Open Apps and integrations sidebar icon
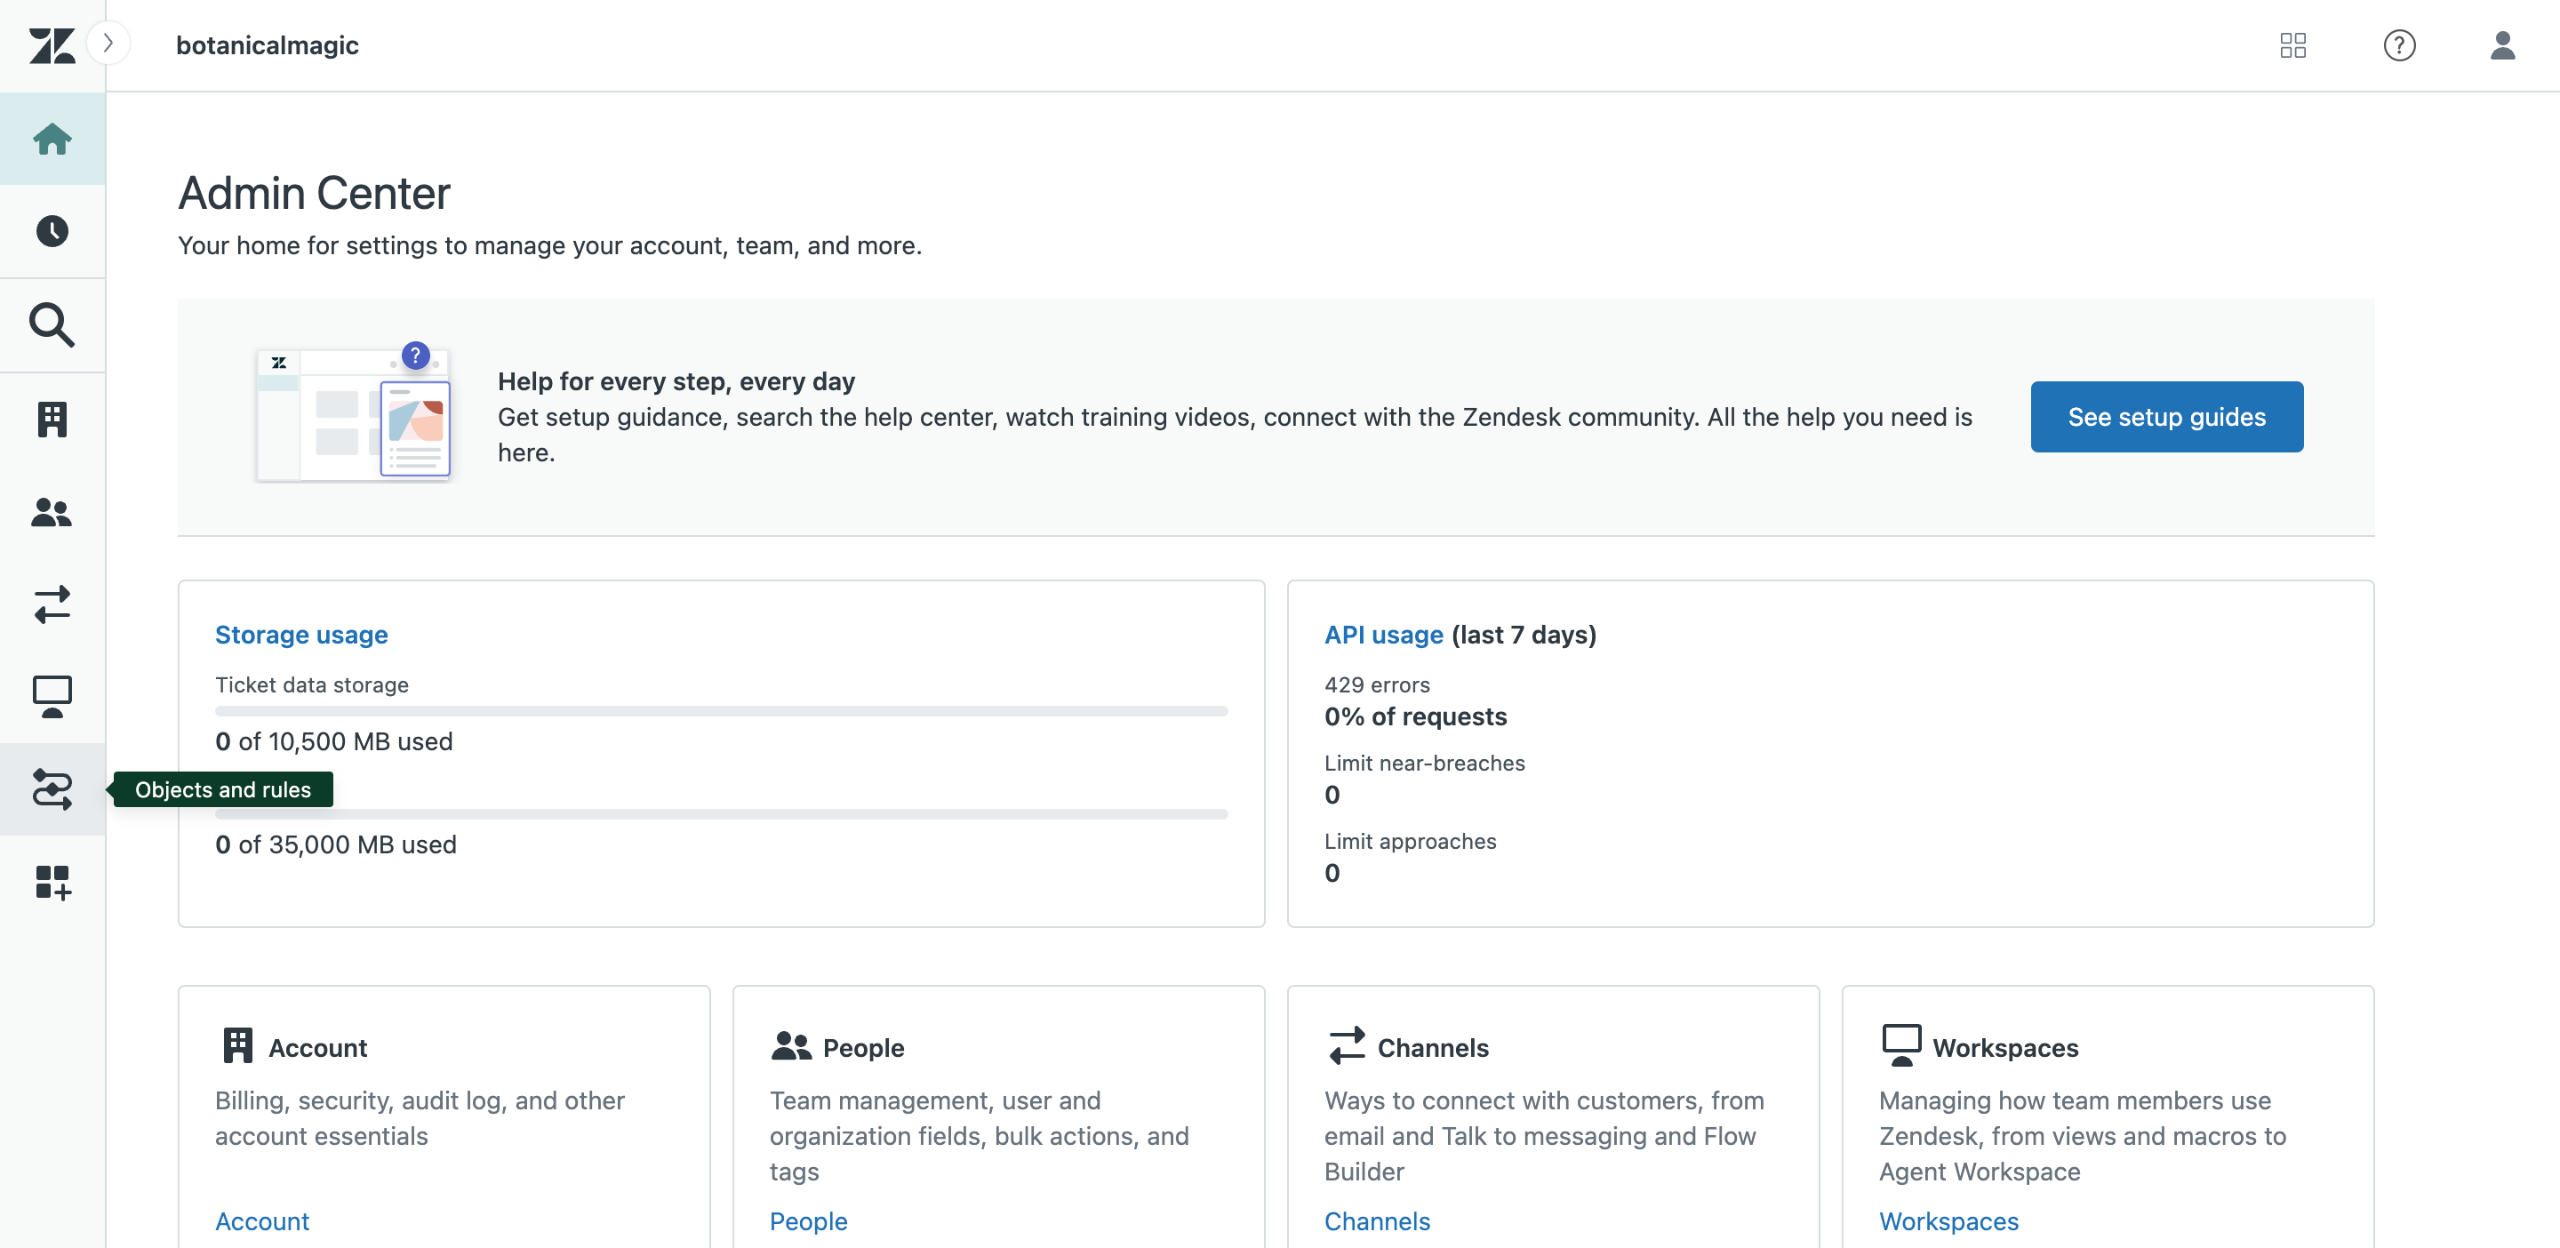Viewport: 2560px width, 1248px height. click(x=52, y=883)
